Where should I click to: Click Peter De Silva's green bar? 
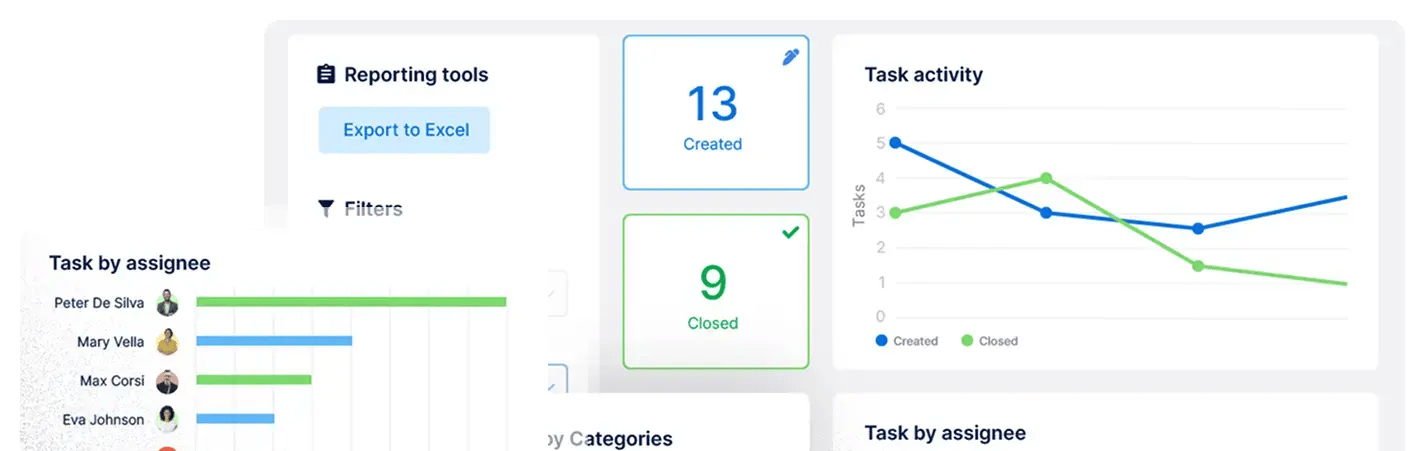(351, 302)
